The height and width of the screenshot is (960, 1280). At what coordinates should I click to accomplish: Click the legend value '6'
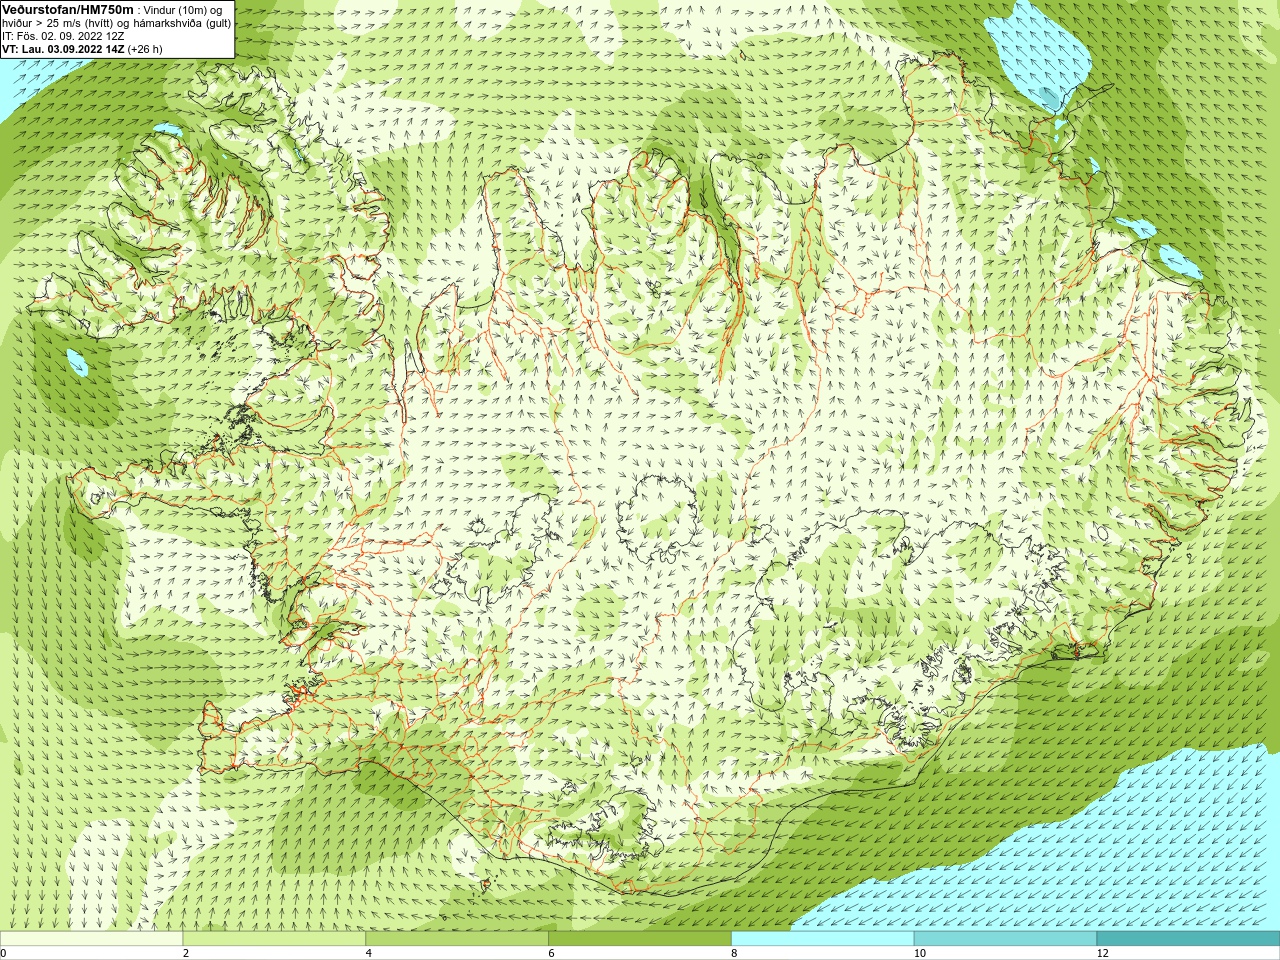(x=552, y=953)
